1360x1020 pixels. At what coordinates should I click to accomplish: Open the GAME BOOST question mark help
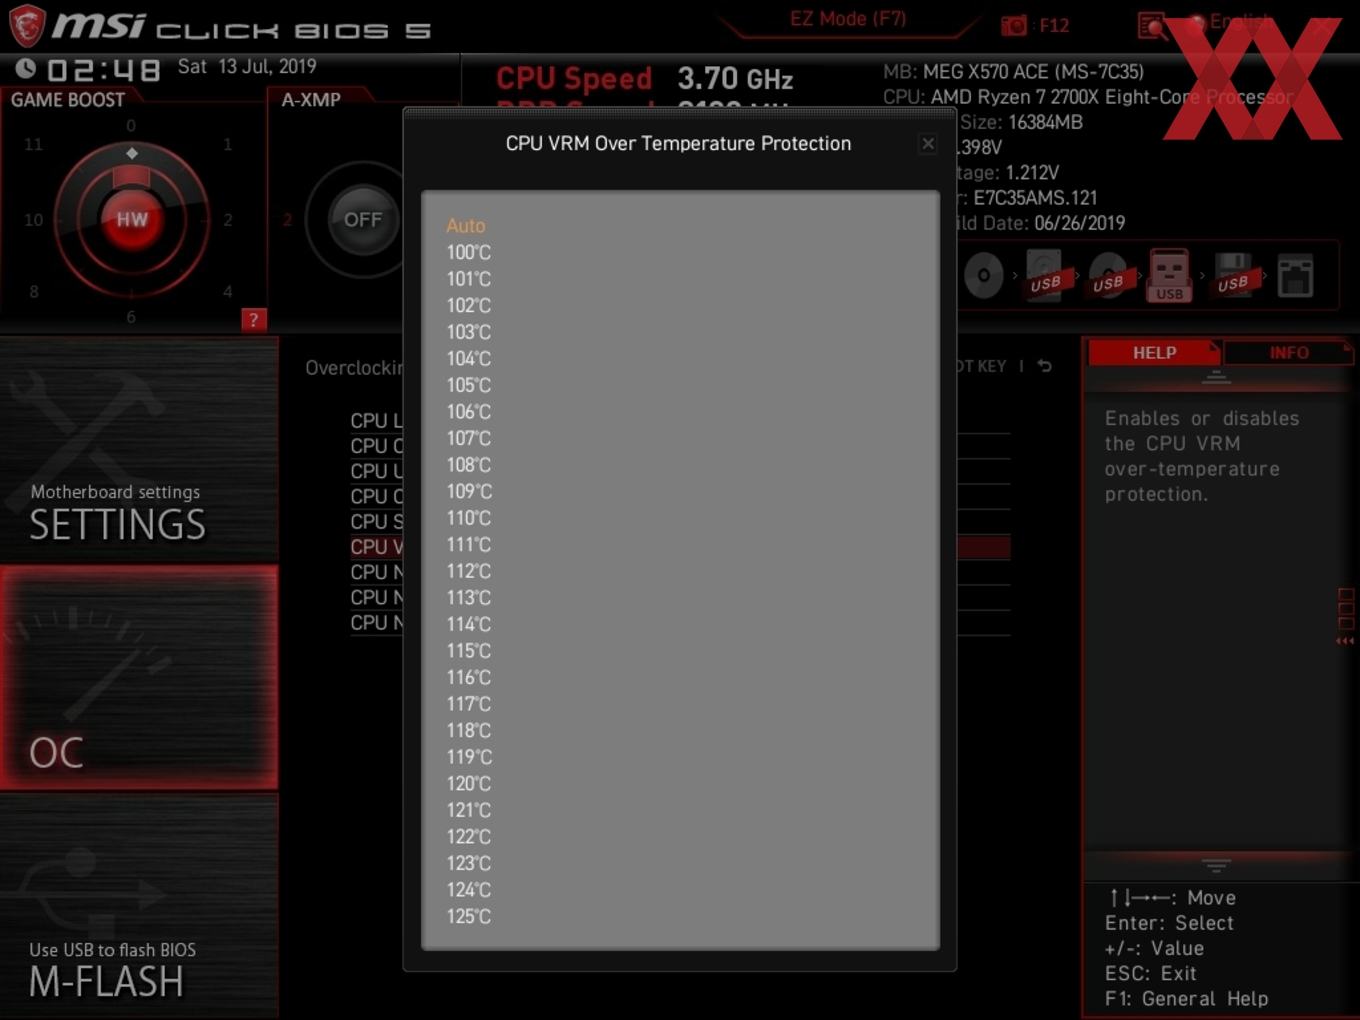coord(253,320)
